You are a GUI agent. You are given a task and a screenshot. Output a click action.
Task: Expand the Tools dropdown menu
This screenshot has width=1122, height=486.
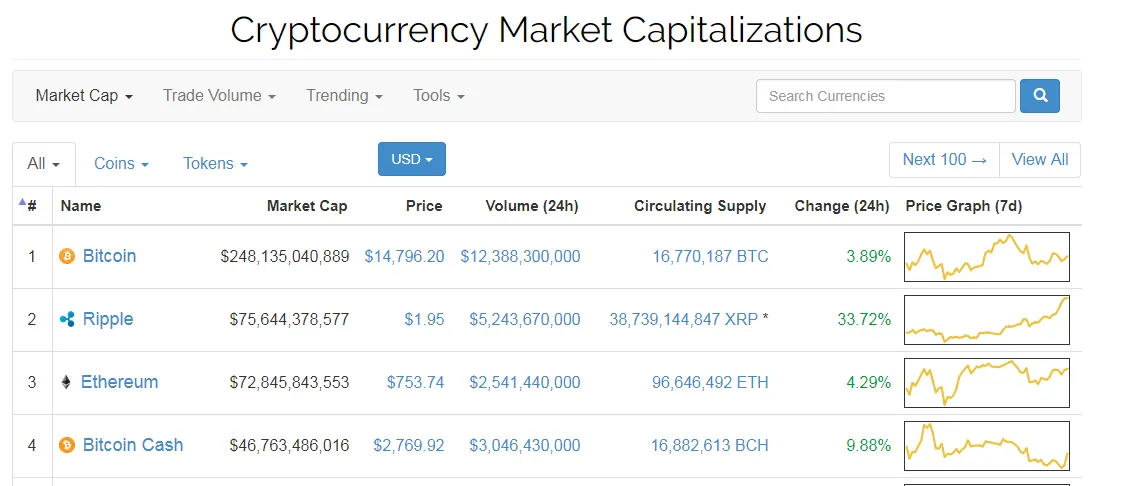click(x=439, y=96)
